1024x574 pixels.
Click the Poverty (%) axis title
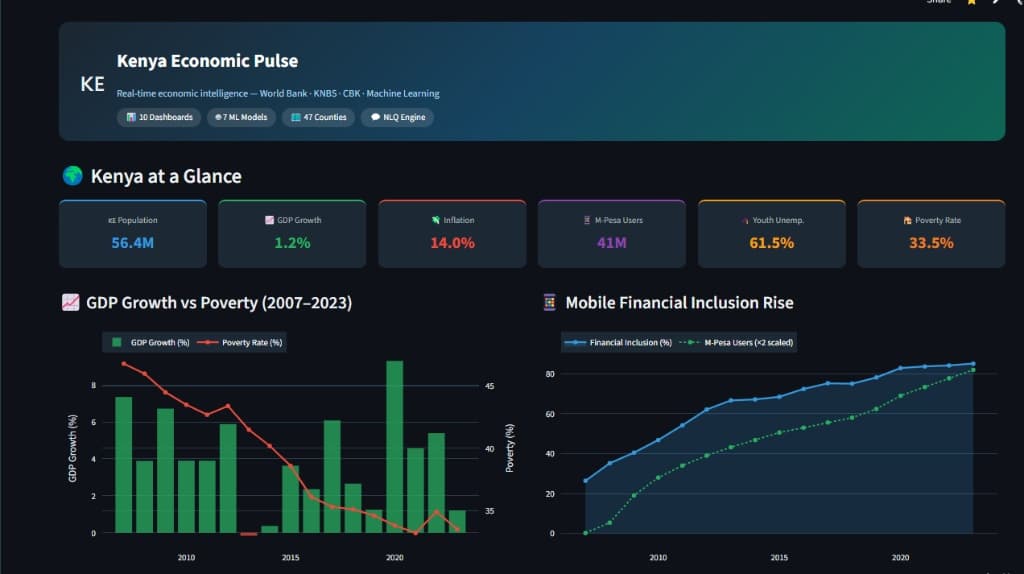(509, 448)
